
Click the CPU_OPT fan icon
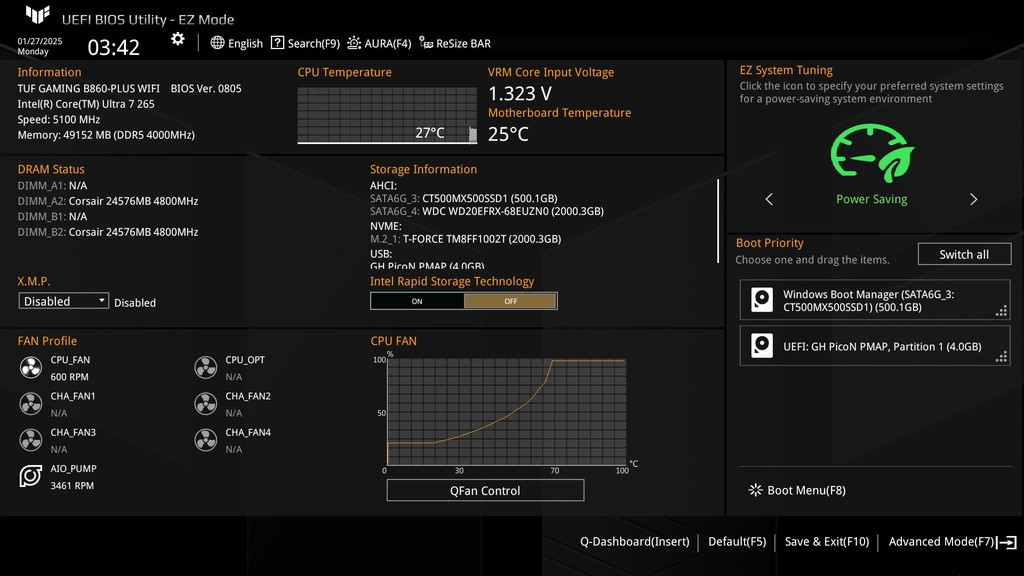pyautogui.click(x=206, y=368)
